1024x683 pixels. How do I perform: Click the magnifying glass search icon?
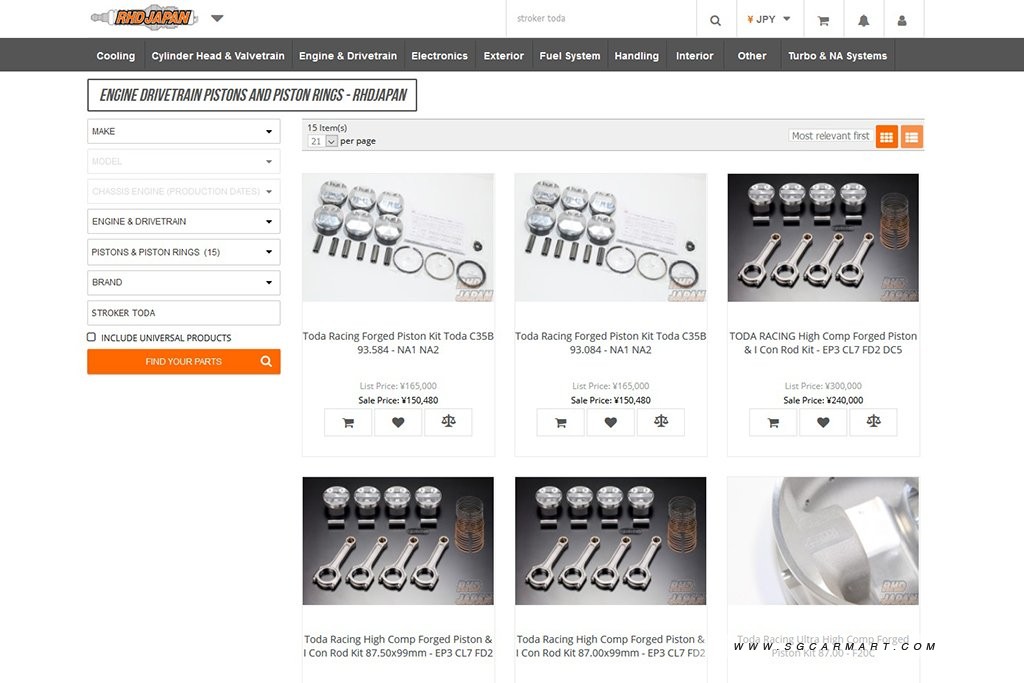pyautogui.click(x=716, y=20)
